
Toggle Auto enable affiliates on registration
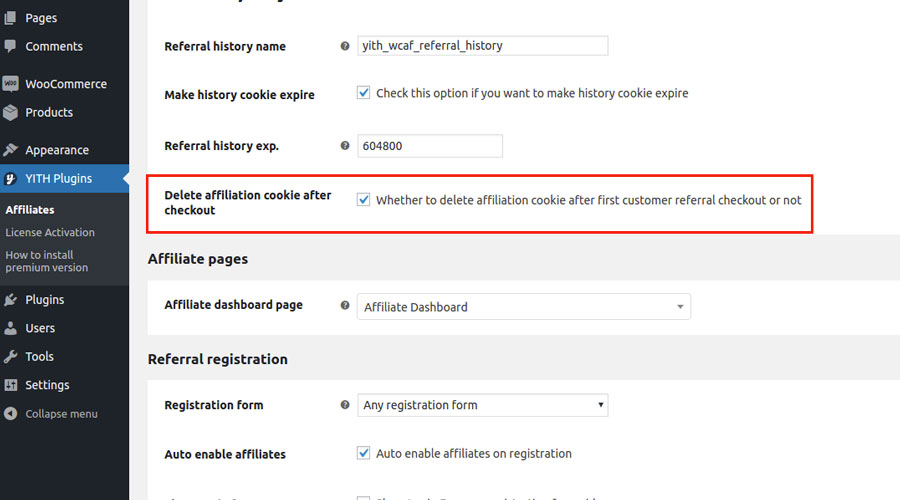(x=363, y=453)
